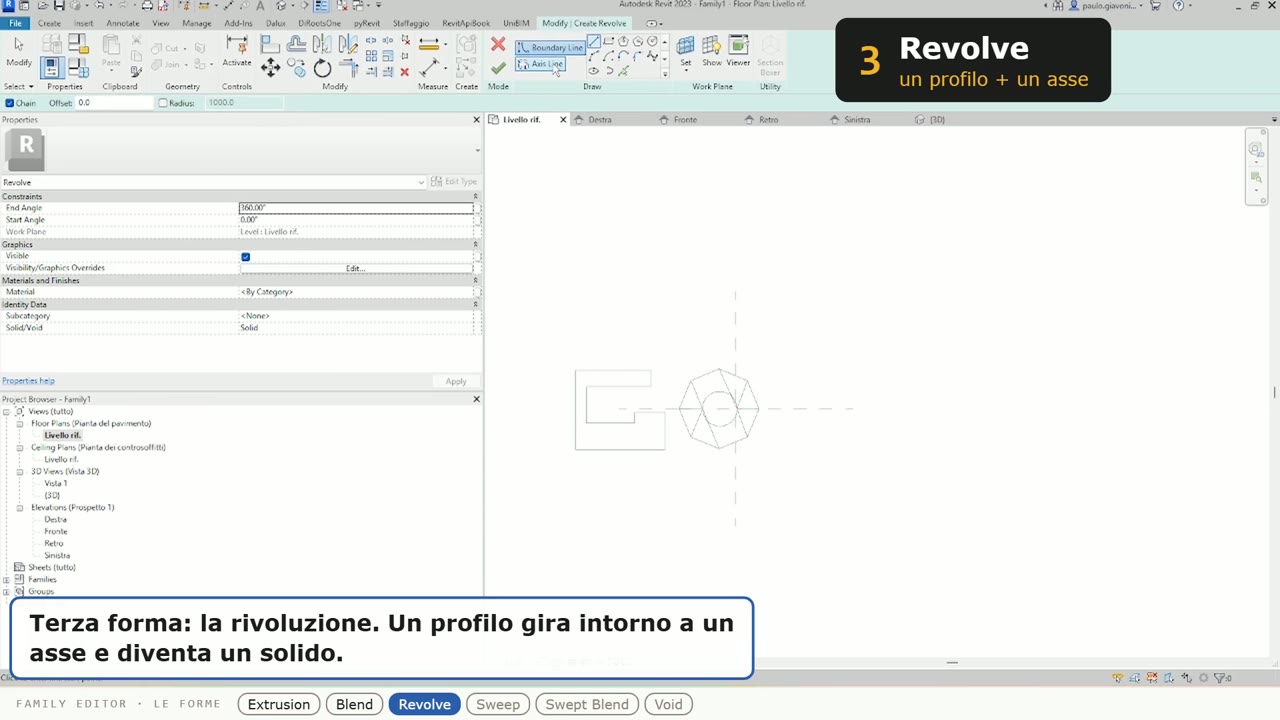Collapse Elevations (Prospetto 1) node
This screenshot has height=720, width=1280.
coord(19,507)
